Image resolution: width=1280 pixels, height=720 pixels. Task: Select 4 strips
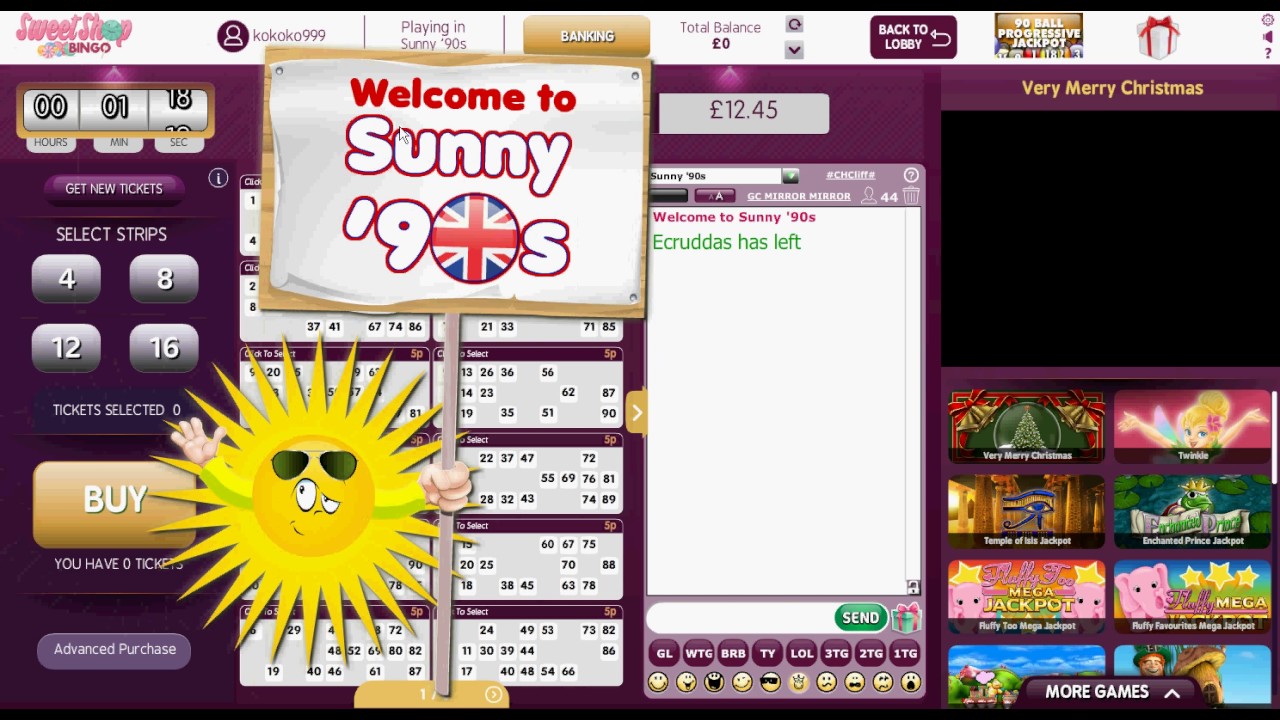(x=66, y=279)
